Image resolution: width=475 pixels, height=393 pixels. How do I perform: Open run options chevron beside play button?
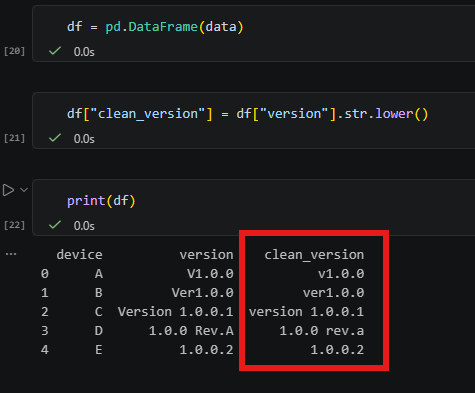(24, 190)
